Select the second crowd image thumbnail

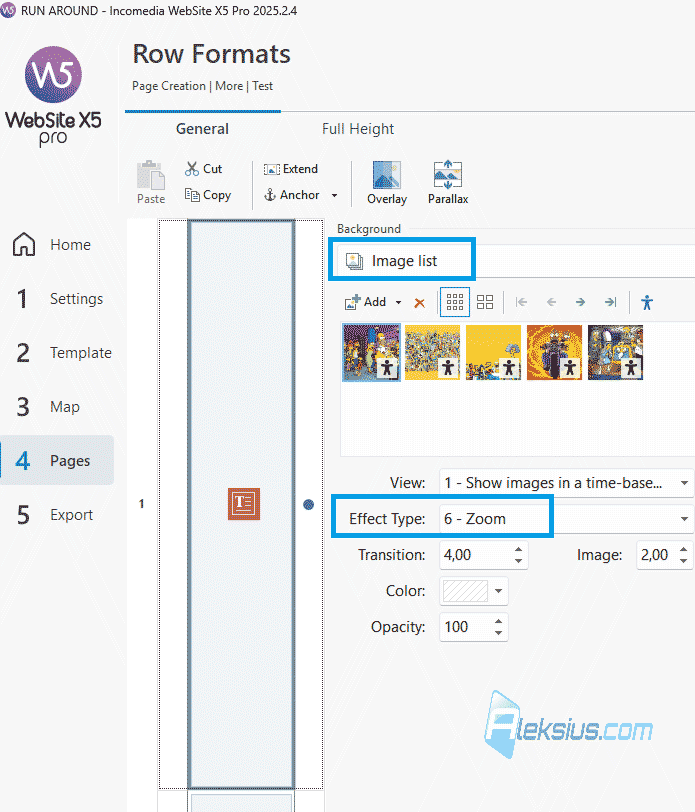432,353
